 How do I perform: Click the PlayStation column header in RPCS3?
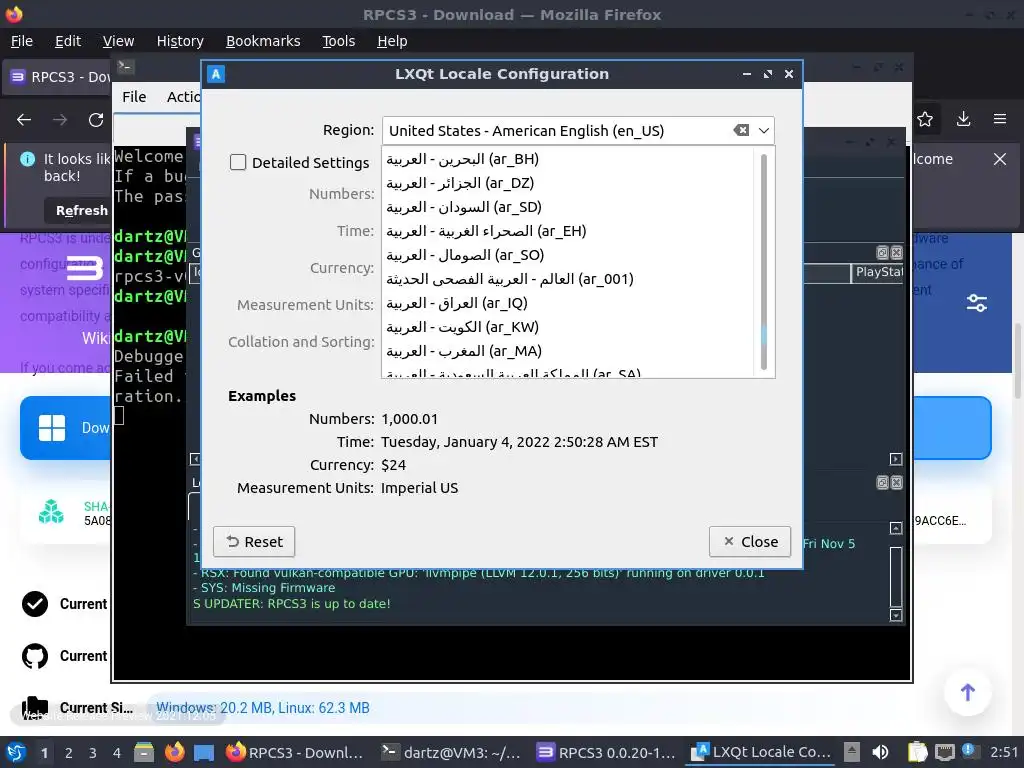point(878,272)
